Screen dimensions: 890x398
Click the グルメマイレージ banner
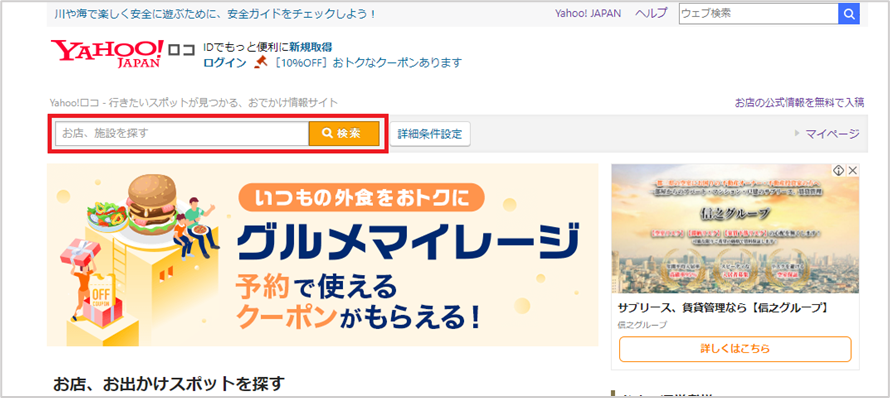coord(322,255)
